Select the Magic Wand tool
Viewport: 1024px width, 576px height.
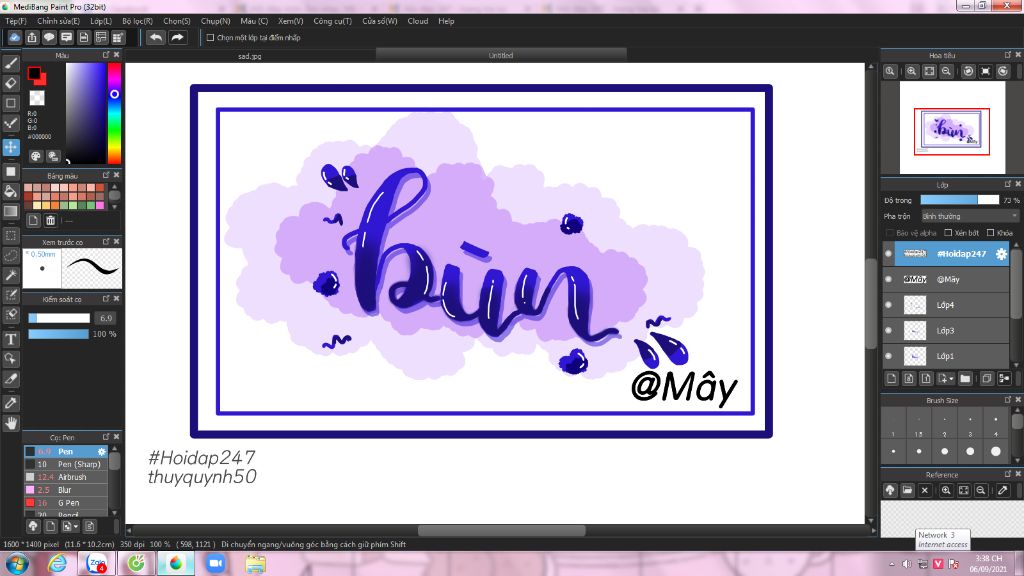tap(10, 275)
